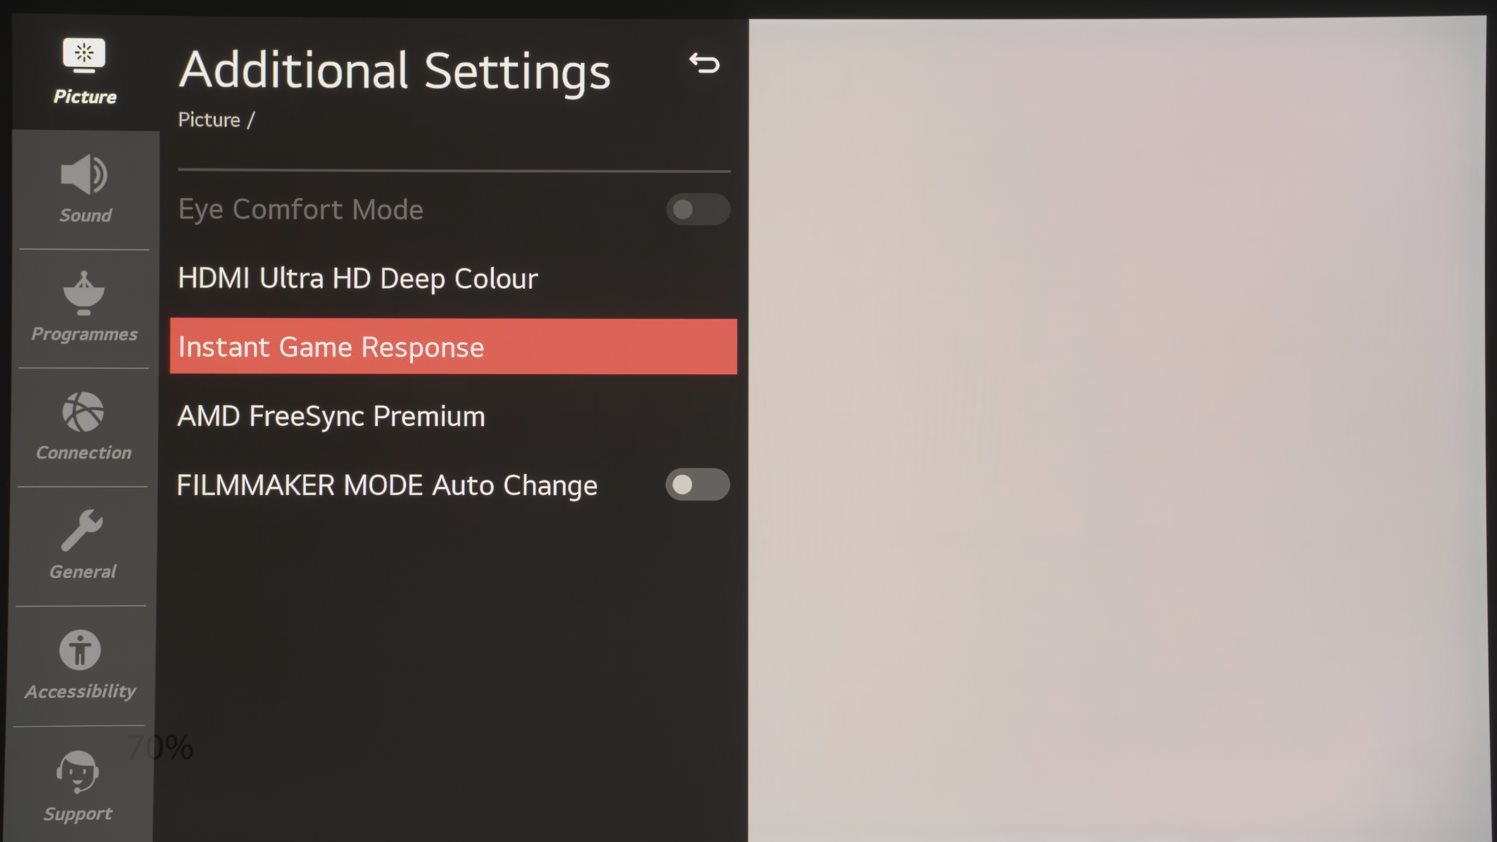Toggle FILMMAKER MODE Auto Change switch

coord(698,485)
